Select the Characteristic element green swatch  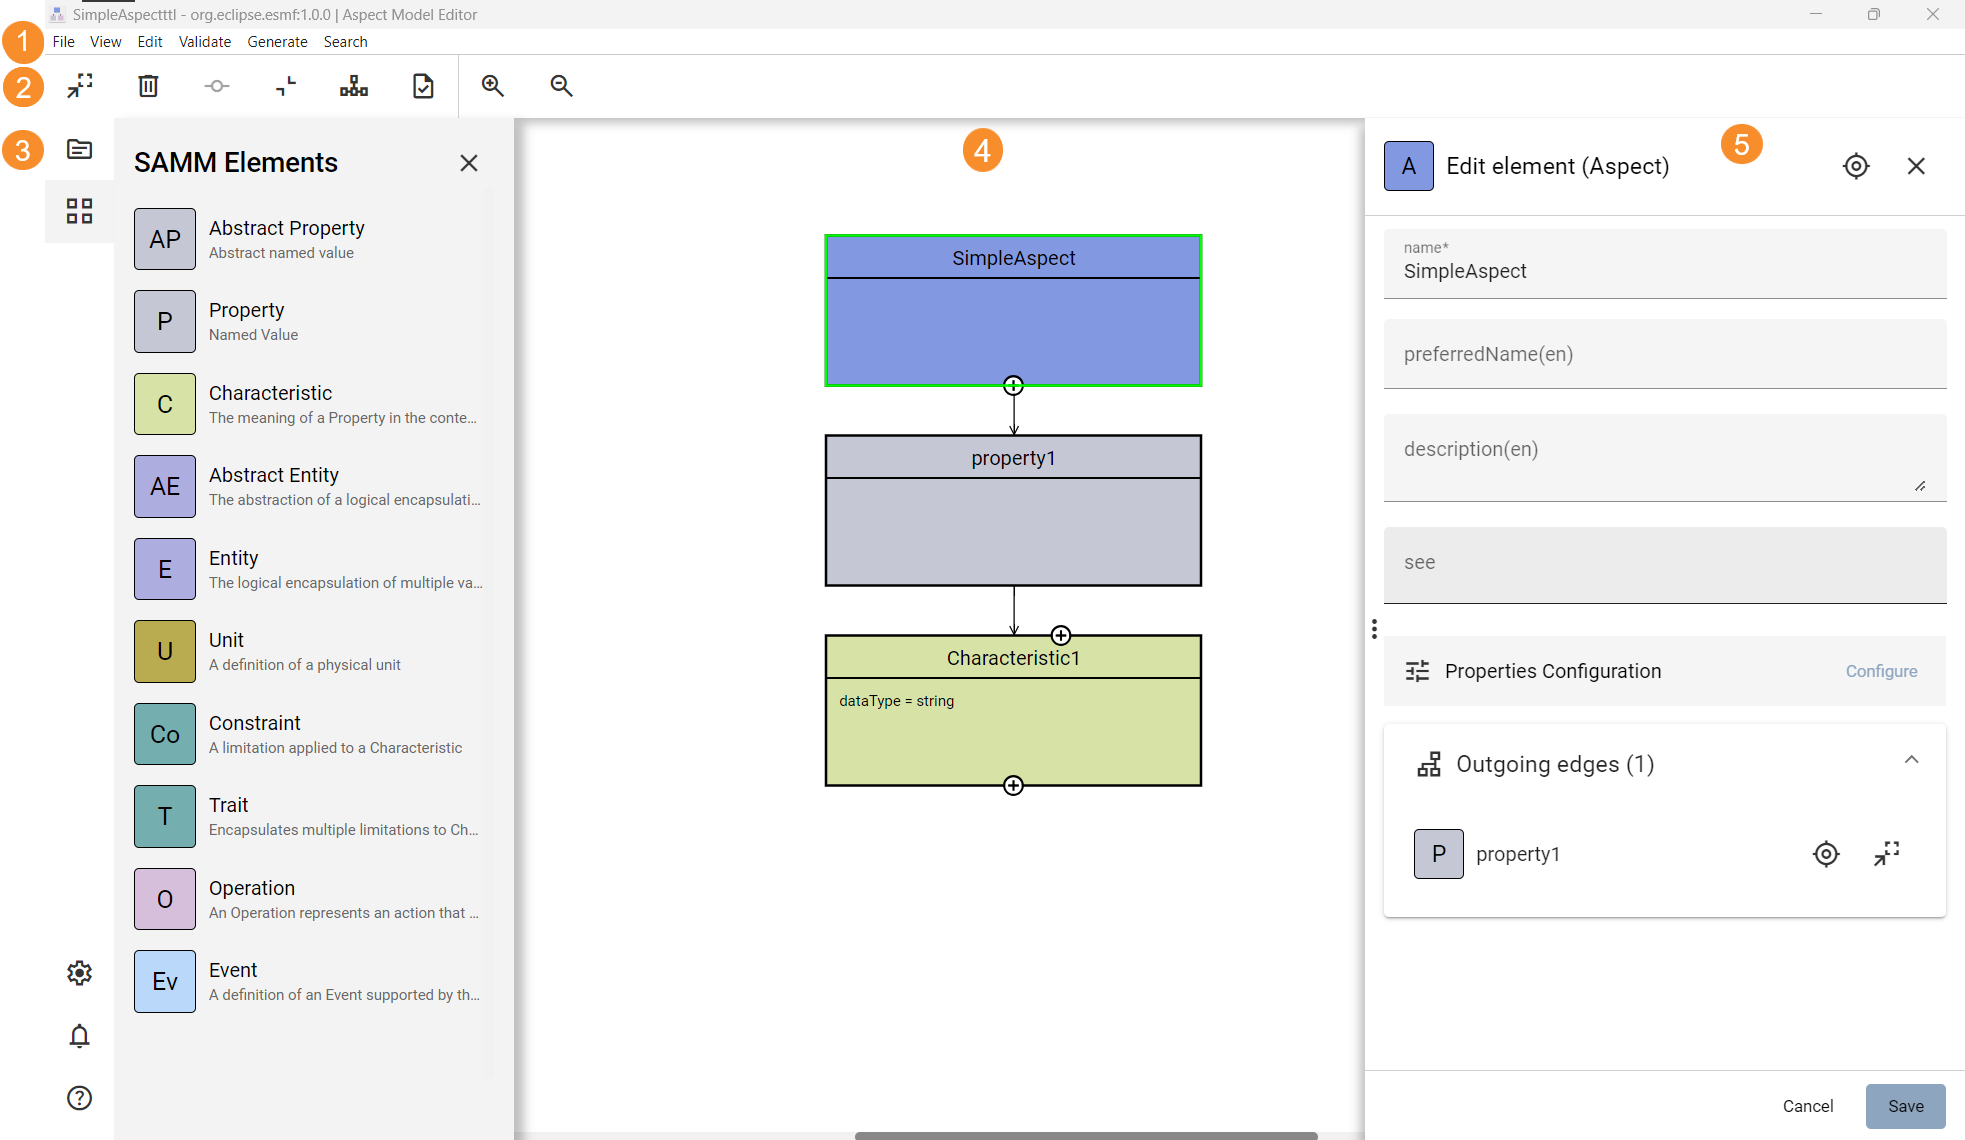[x=165, y=404]
